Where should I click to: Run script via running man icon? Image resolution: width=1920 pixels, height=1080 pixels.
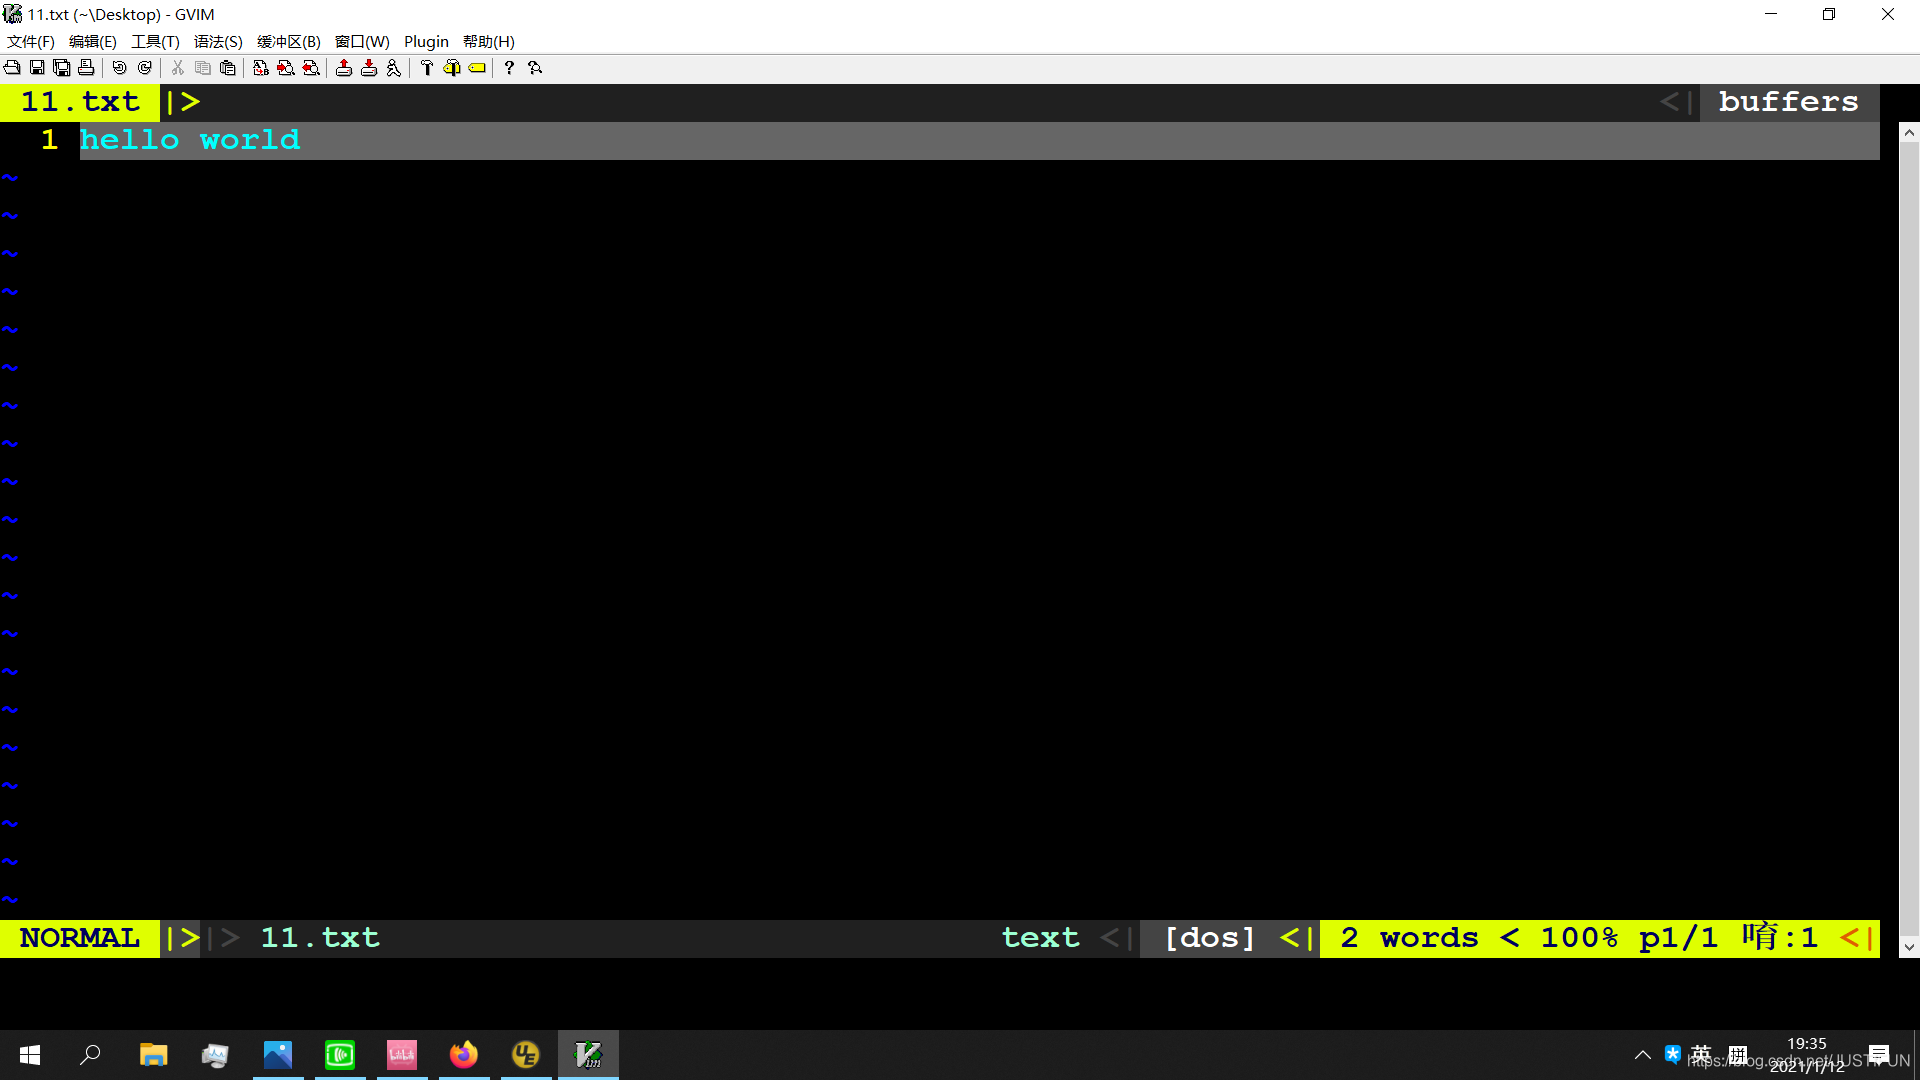[394, 68]
